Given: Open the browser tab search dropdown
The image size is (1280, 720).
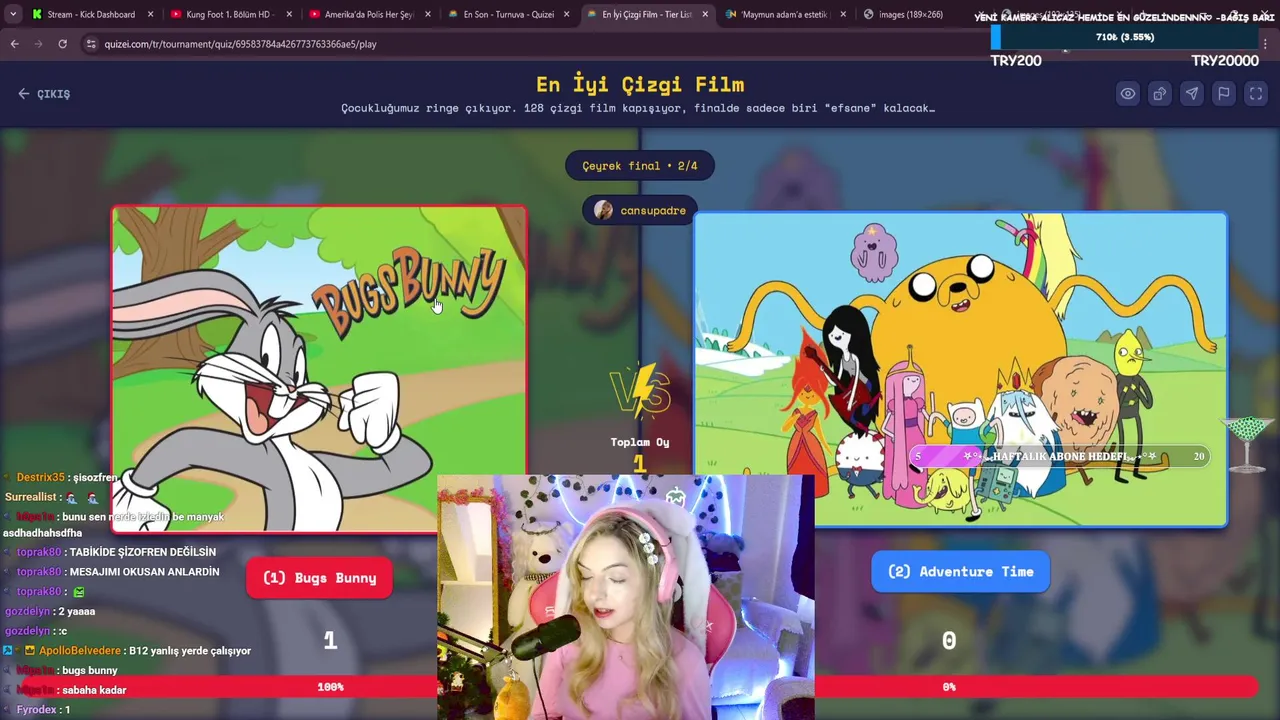Looking at the screenshot, I should point(12,14).
